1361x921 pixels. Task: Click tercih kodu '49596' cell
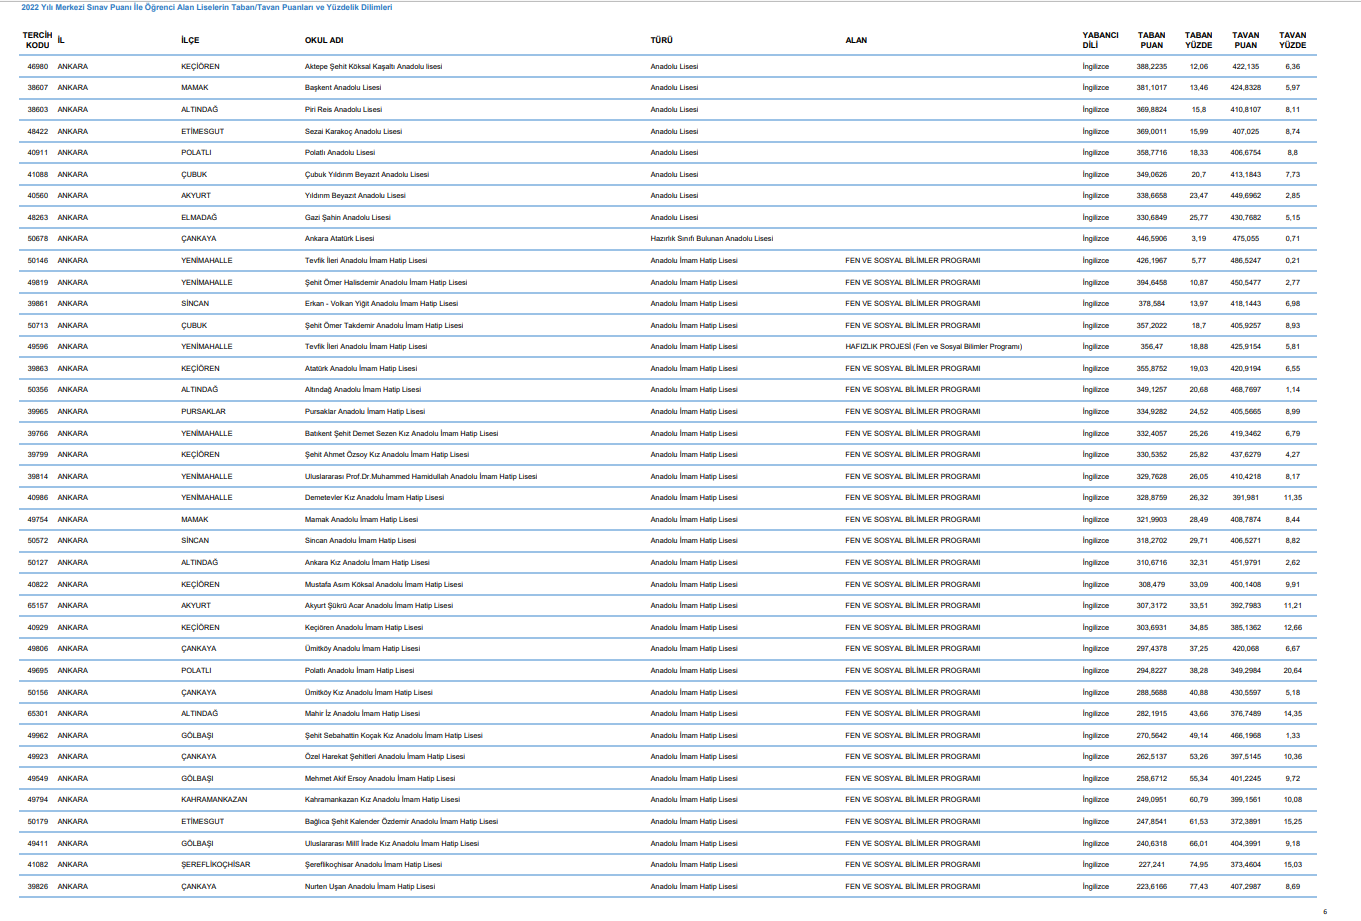(37, 347)
